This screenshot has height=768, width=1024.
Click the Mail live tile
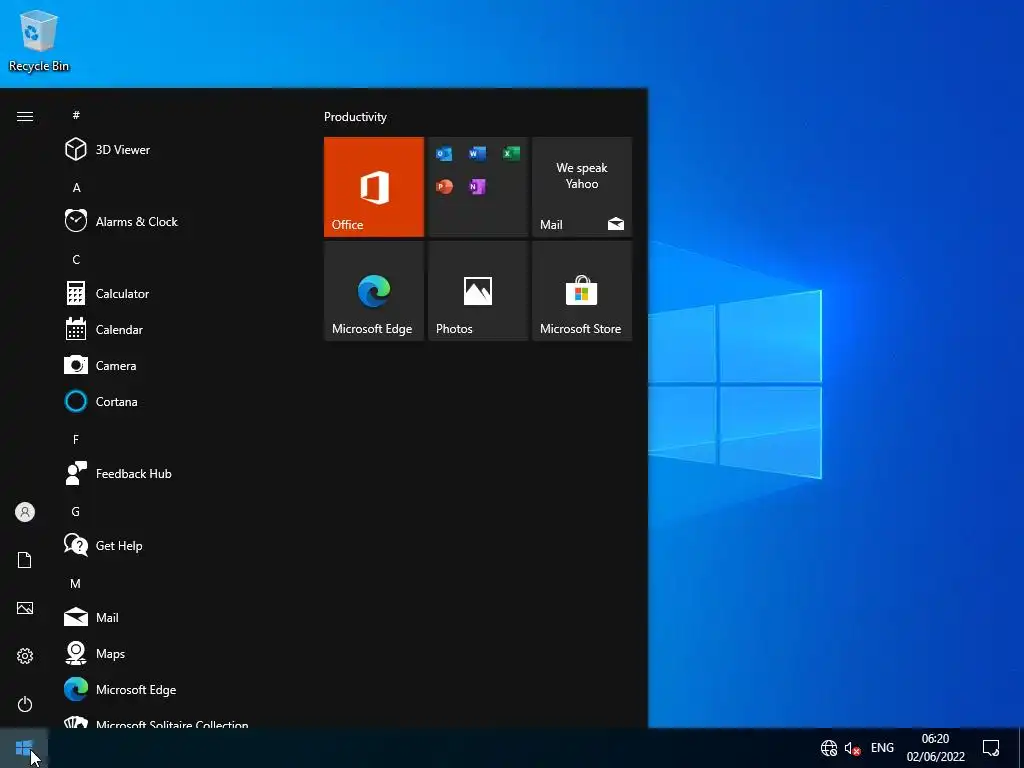[x=582, y=187]
